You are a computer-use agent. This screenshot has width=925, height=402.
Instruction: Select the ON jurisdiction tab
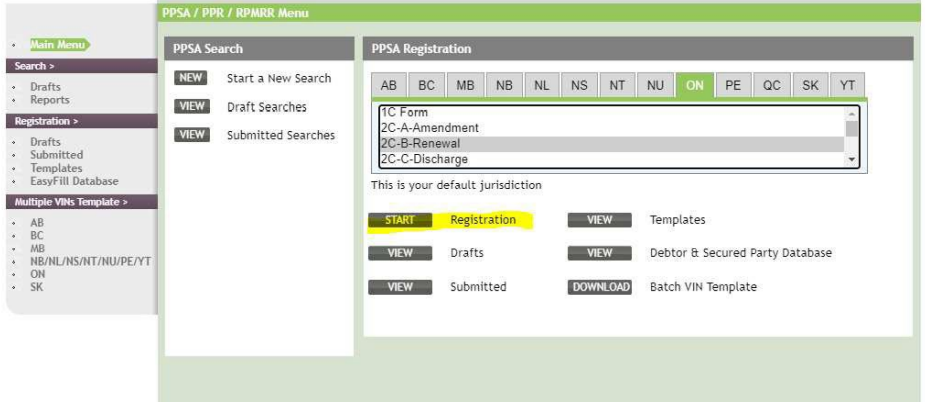point(695,86)
